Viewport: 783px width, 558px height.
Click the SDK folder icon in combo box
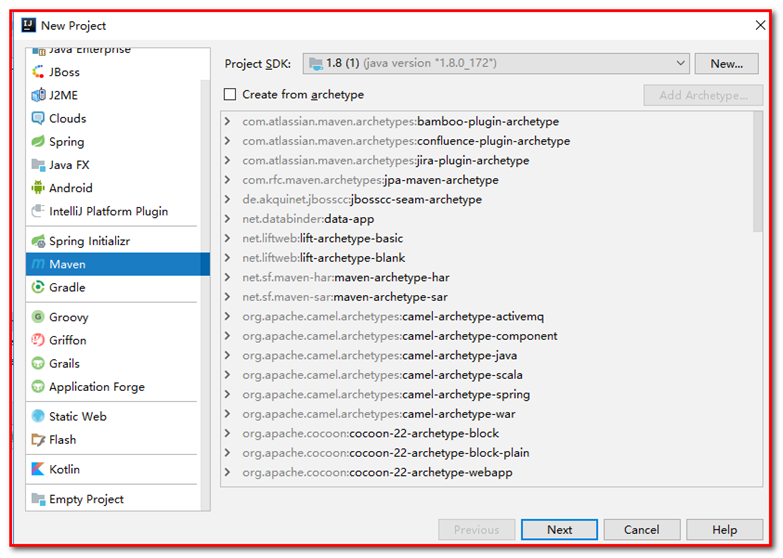coord(316,63)
